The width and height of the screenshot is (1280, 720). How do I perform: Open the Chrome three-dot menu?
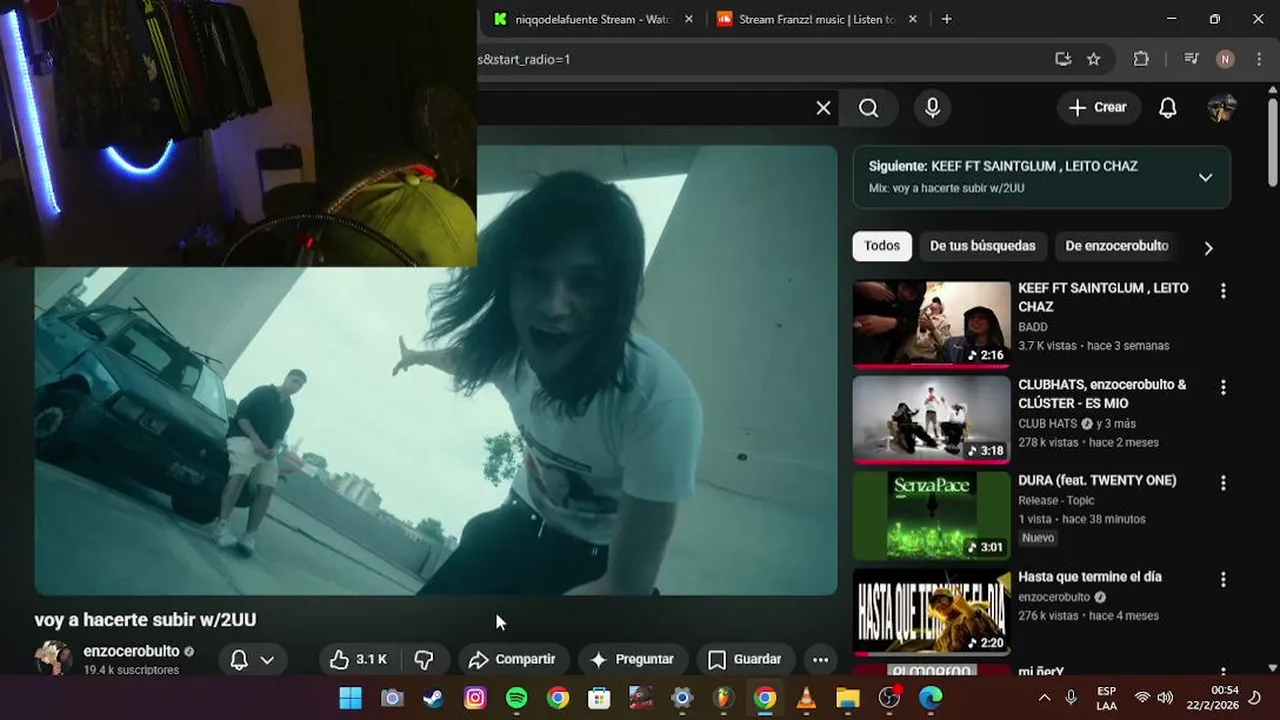(x=1259, y=59)
